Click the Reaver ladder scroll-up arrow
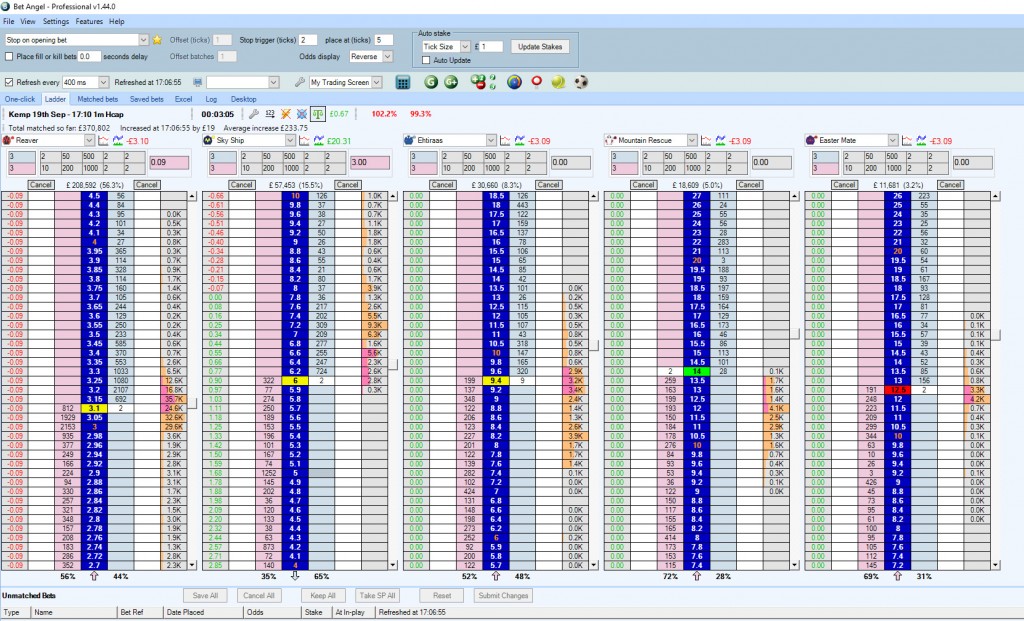This screenshot has width=1024, height=621. (192, 196)
